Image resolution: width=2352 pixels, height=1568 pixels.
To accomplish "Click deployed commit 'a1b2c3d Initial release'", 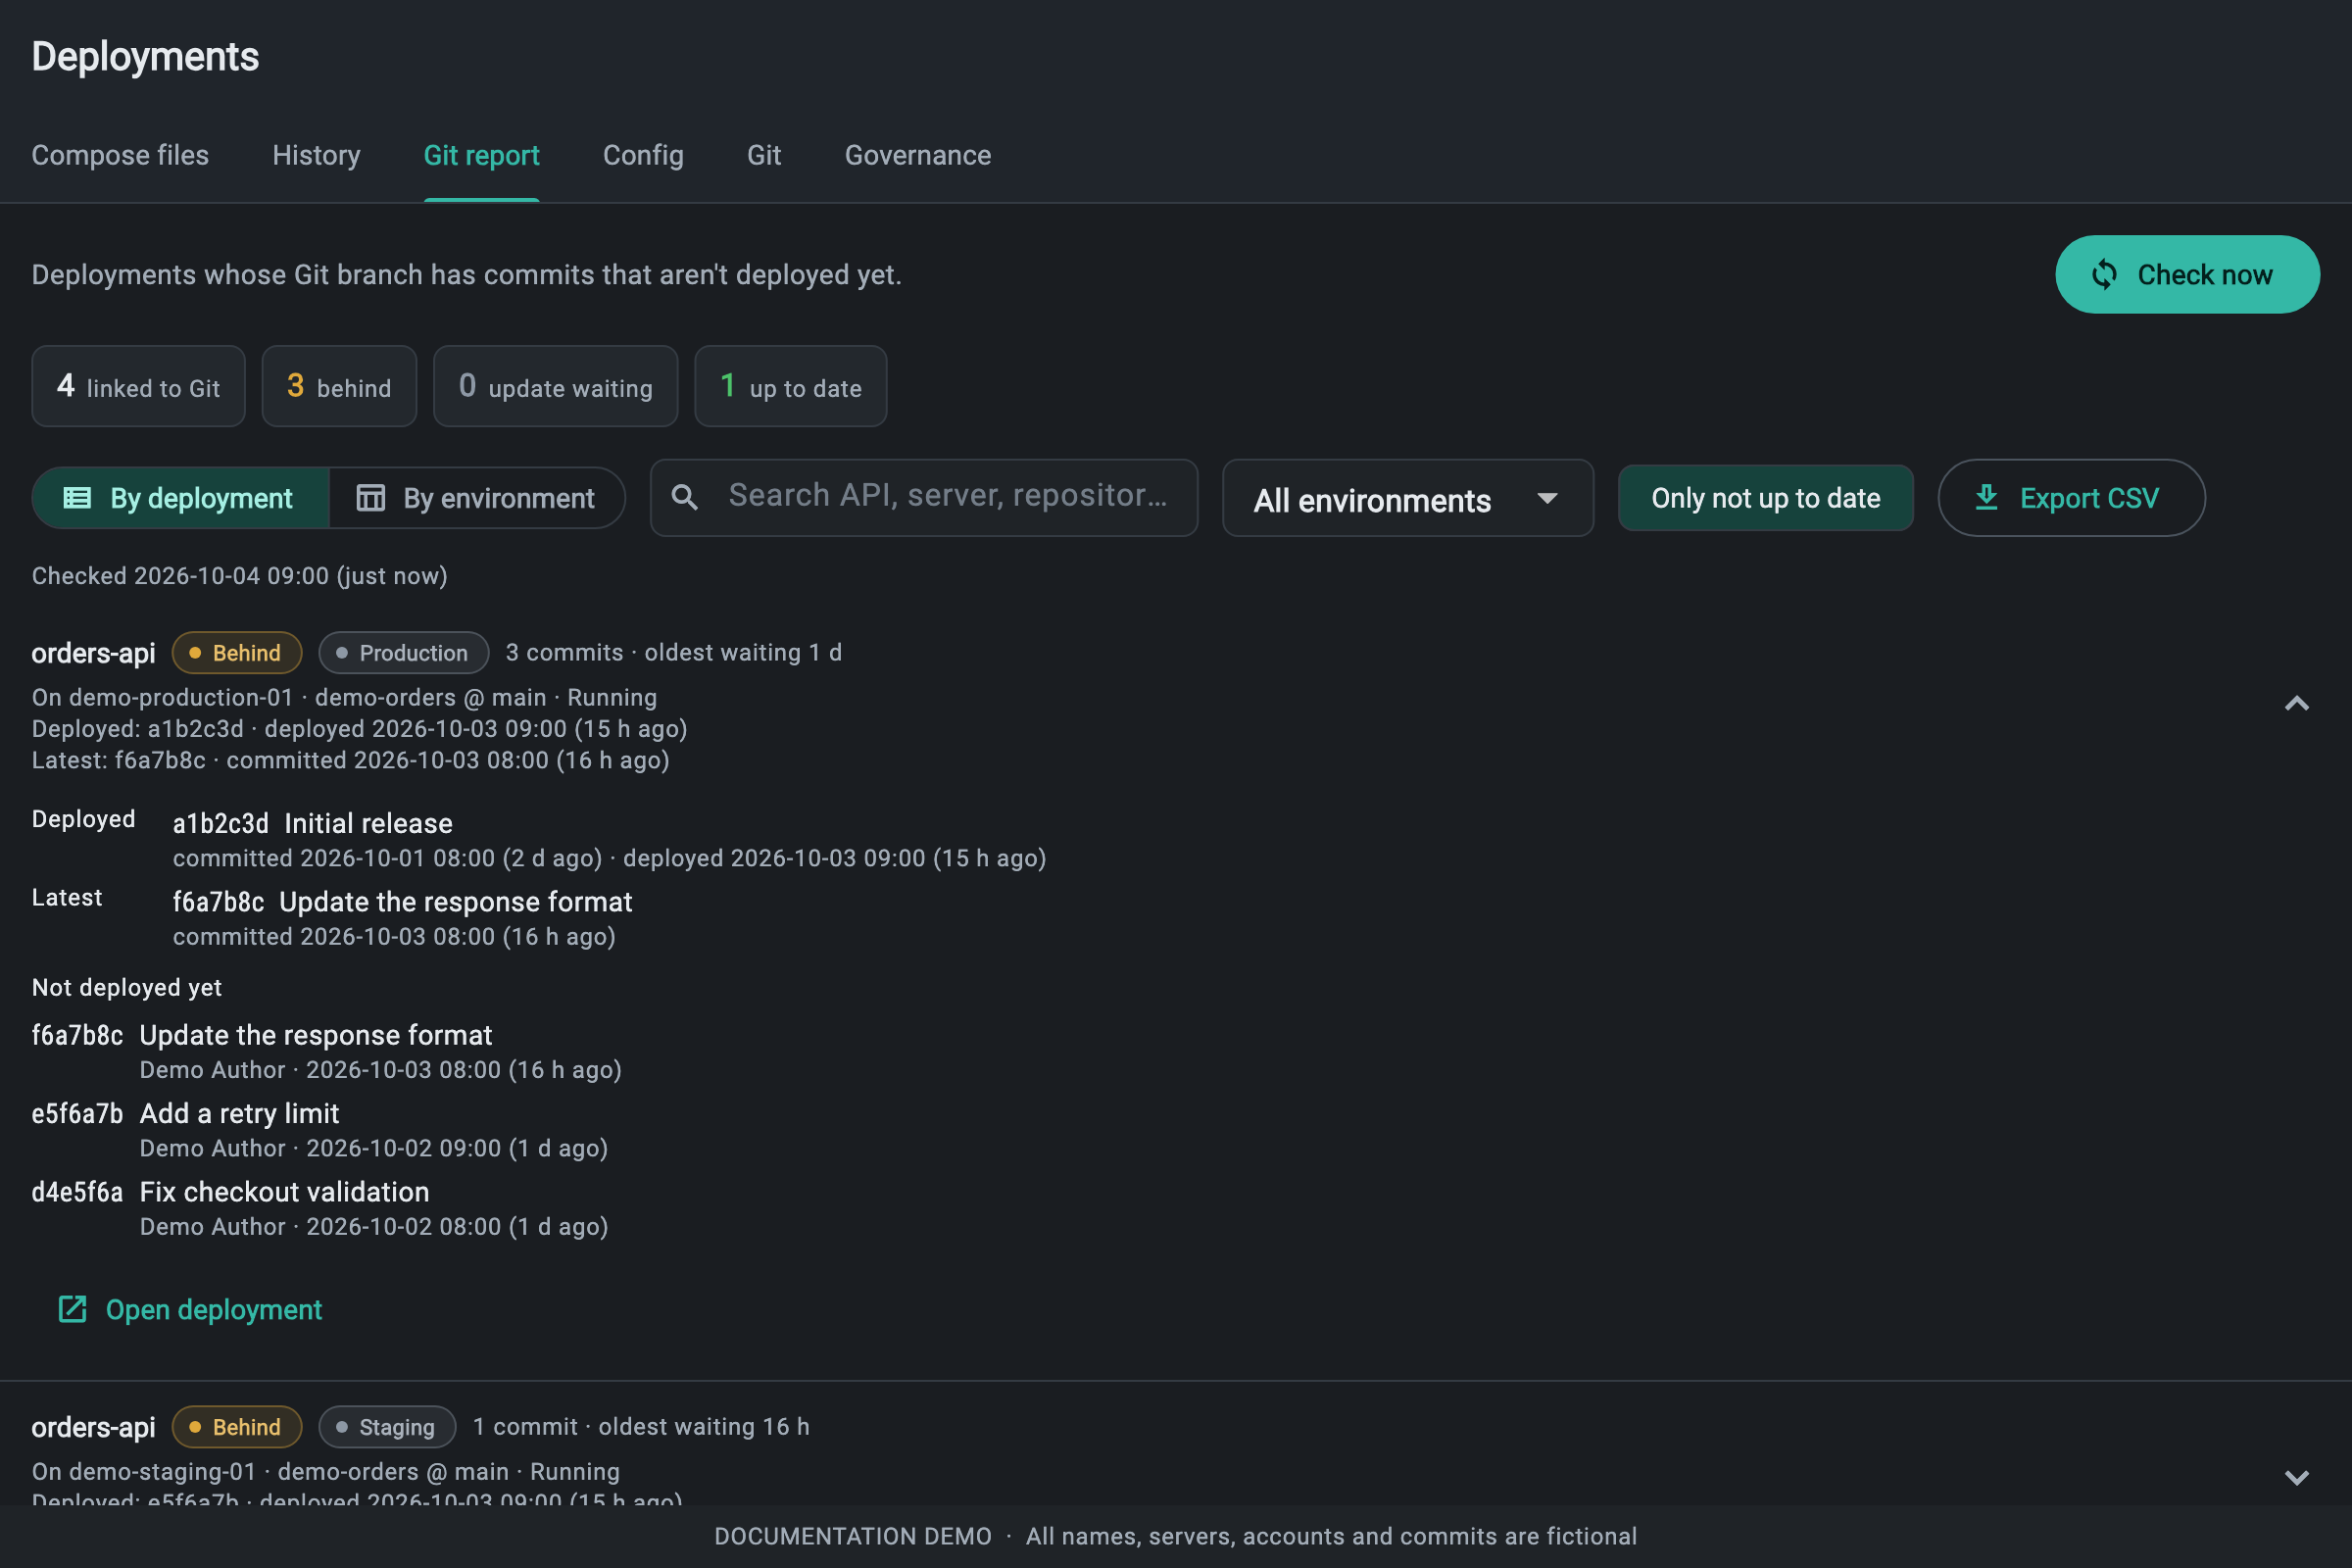I will tap(312, 823).
